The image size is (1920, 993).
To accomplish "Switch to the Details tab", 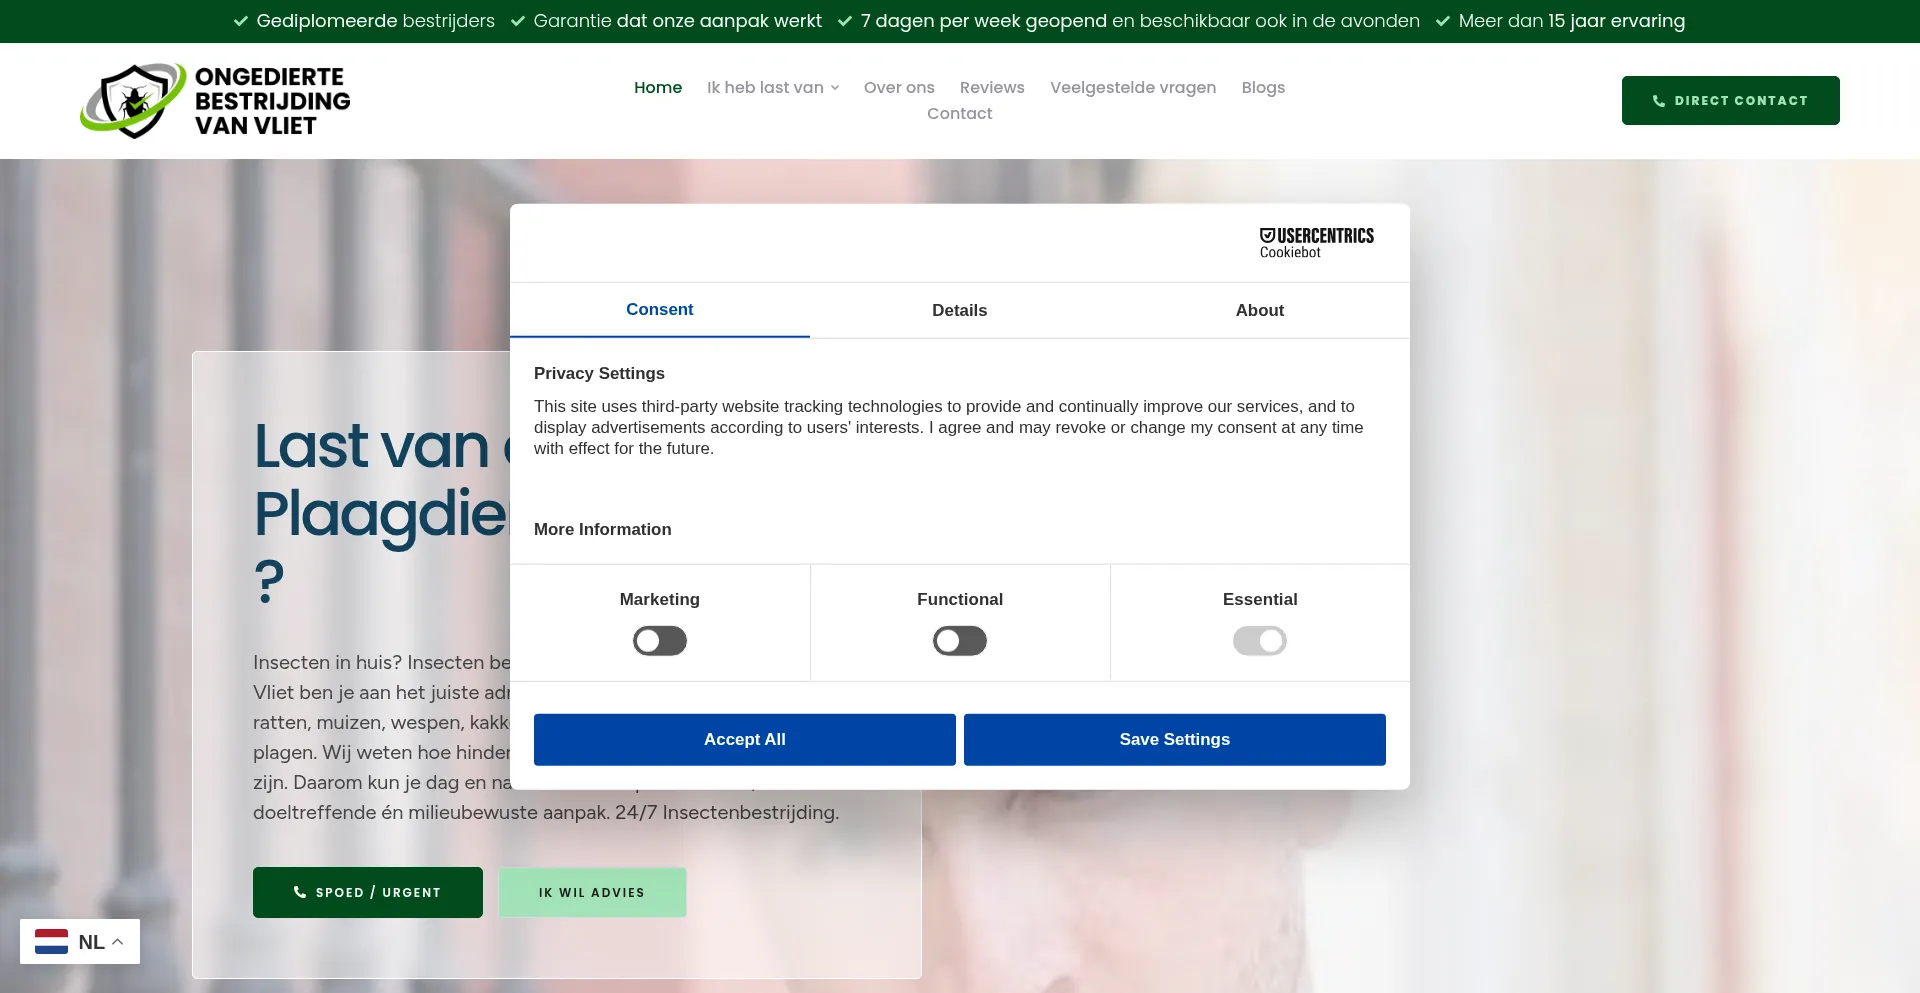I will [x=958, y=310].
